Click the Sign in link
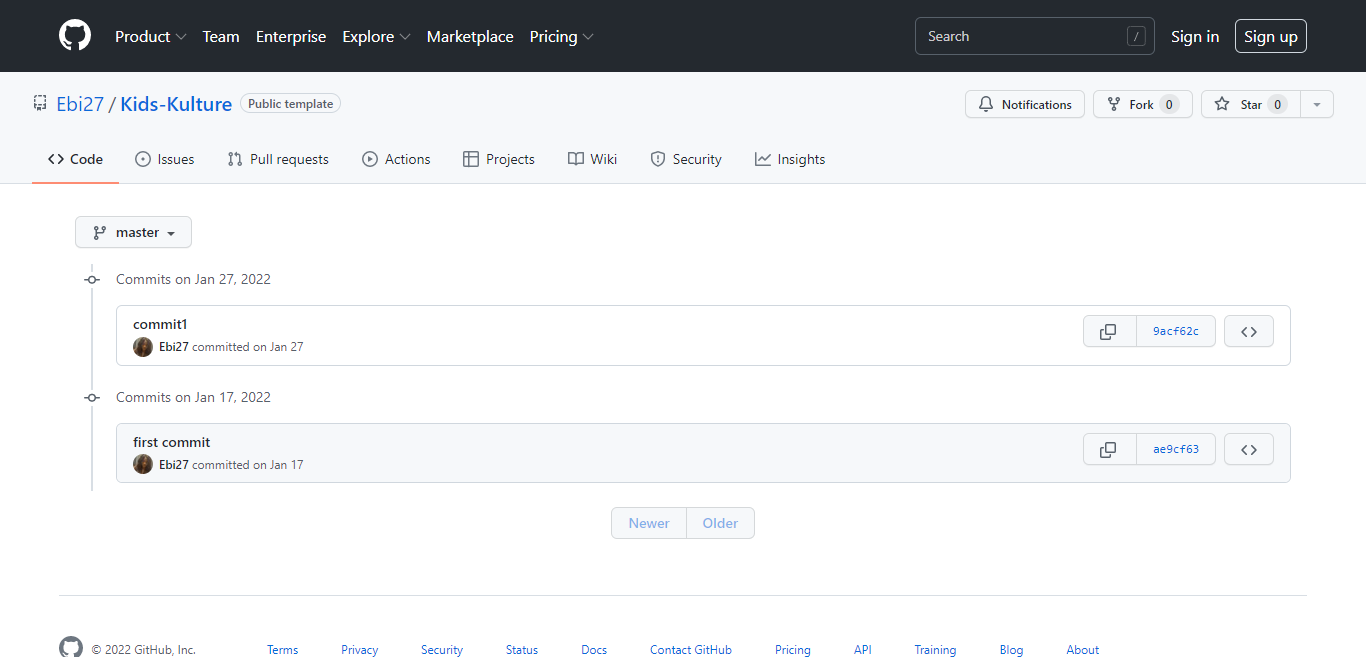Viewport: 1366px width, 657px height. pyautogui.click(x=1195, y=36)
